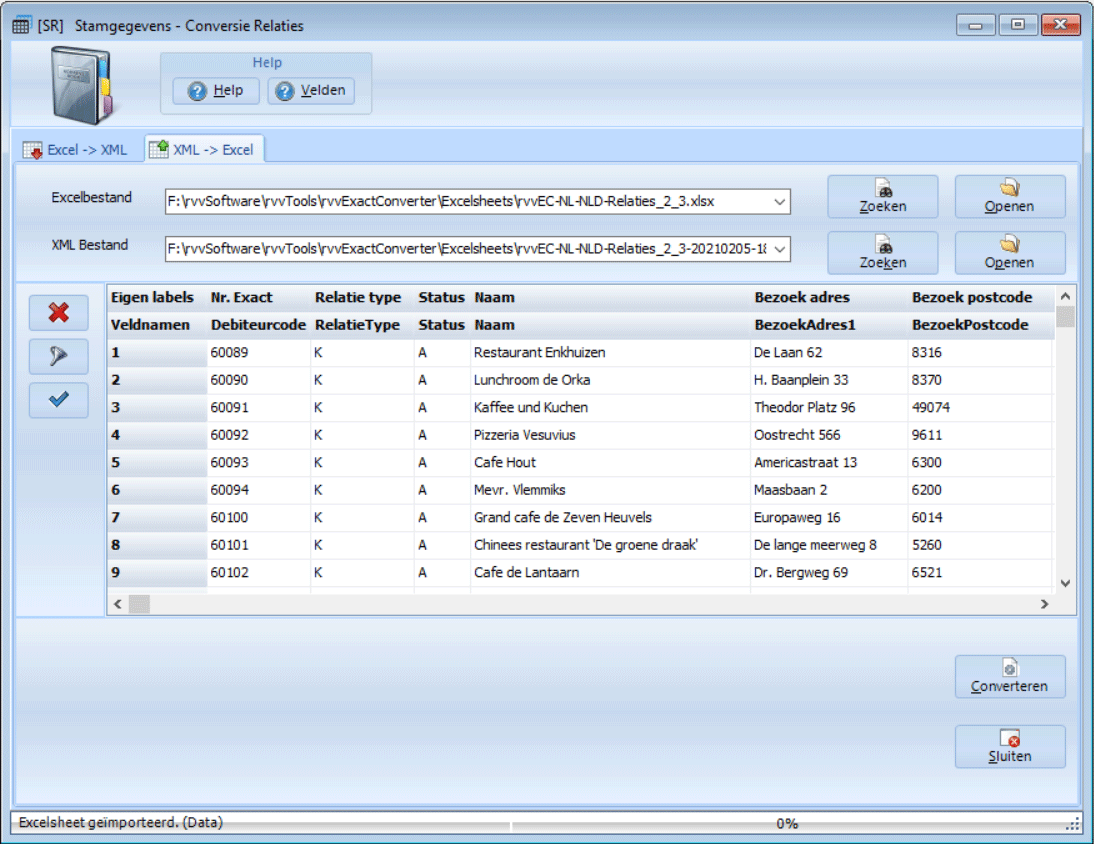Select the XML -> Excel tab
The height and width of the screenshot is (844, 1094).
click(x=204, y=149)
